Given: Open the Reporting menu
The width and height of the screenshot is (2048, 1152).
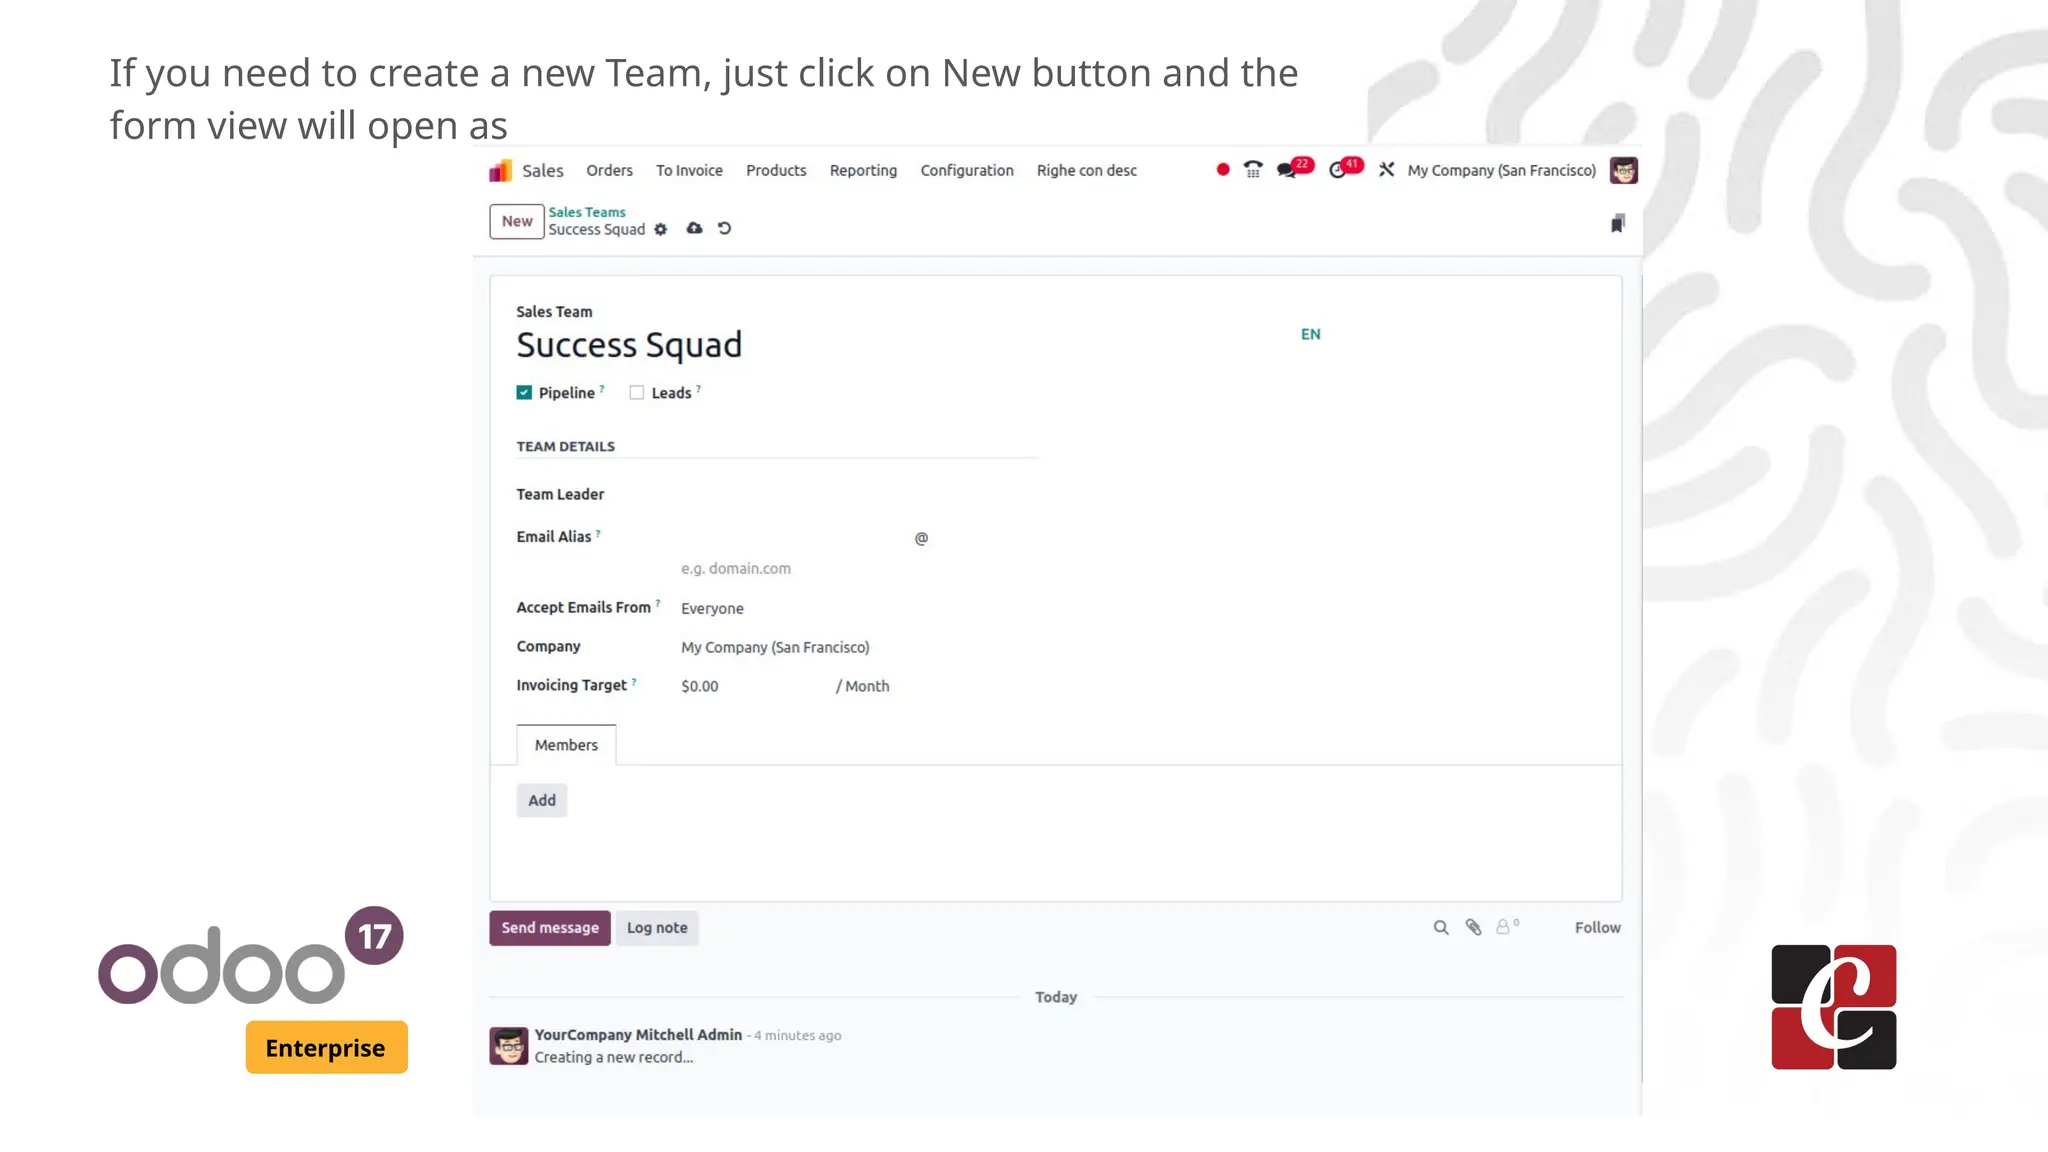Looking at the screenshot, I should coord(863,171).
